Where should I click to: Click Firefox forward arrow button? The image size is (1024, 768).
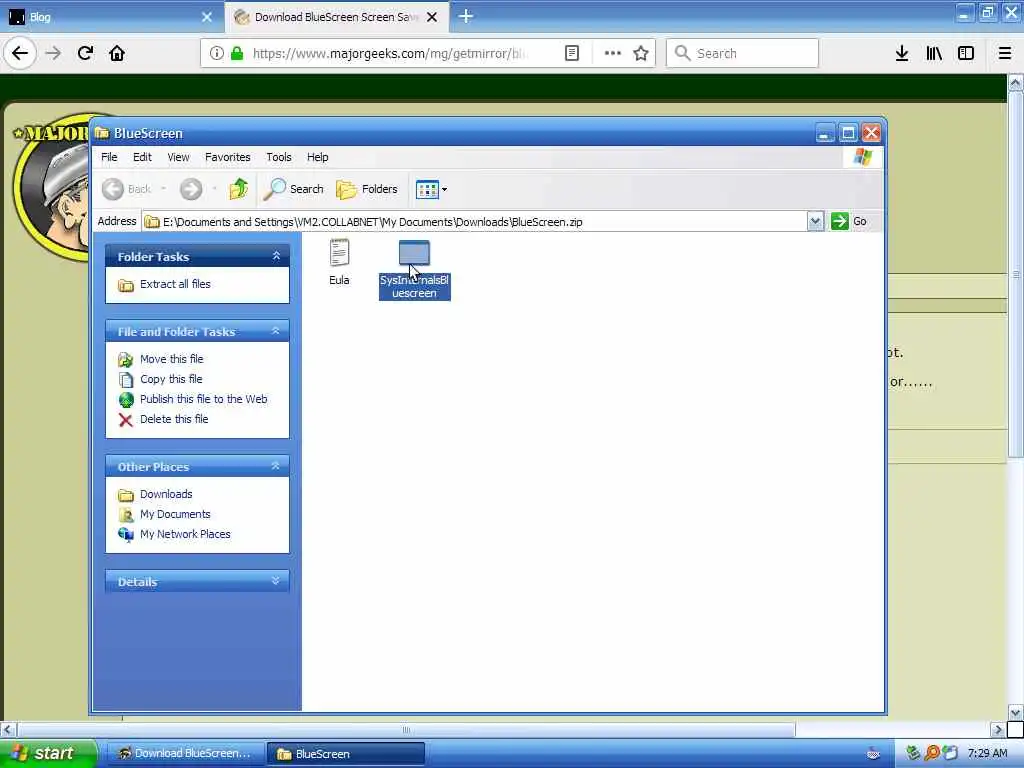point(54,53)
